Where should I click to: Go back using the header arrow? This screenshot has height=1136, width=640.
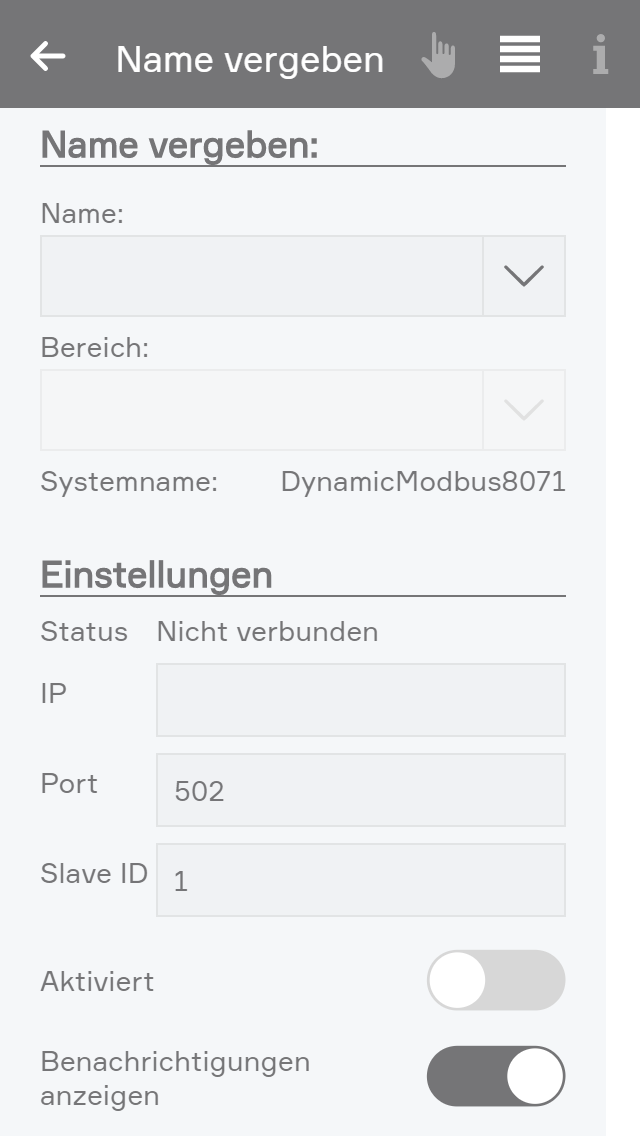tap(48, 57)
